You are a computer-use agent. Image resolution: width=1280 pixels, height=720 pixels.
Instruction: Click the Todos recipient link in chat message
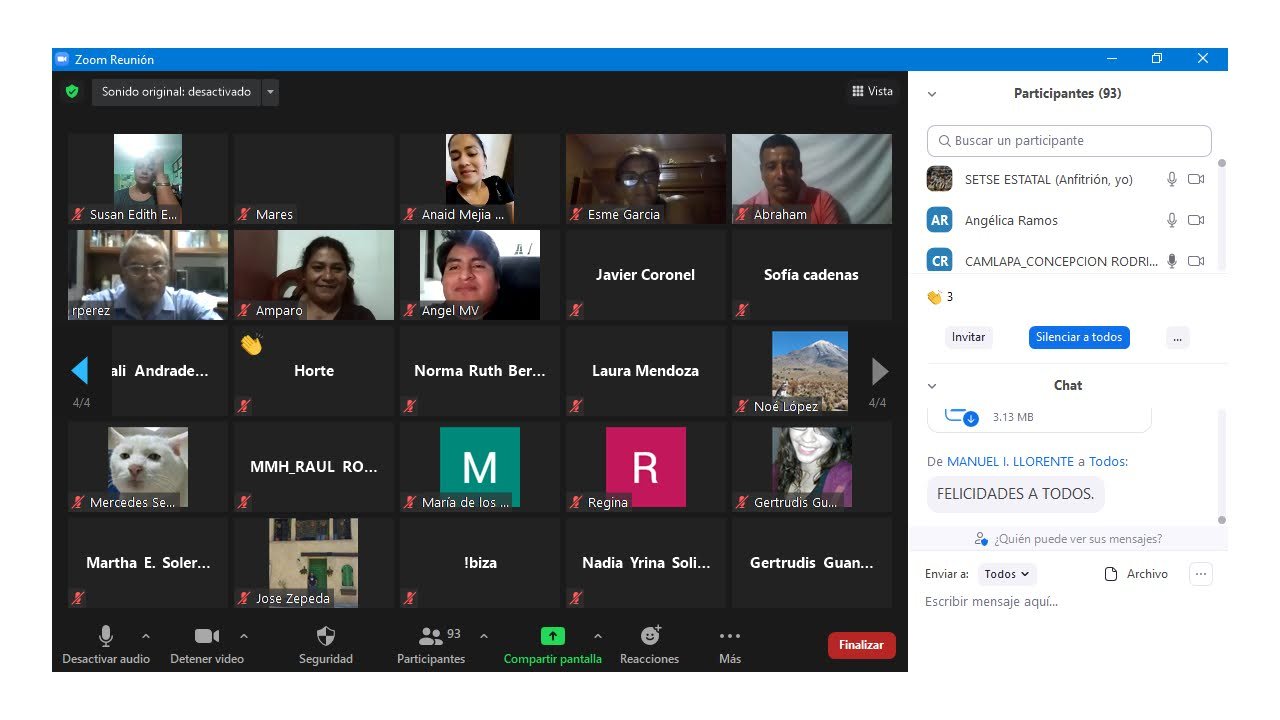[1108, 461]
